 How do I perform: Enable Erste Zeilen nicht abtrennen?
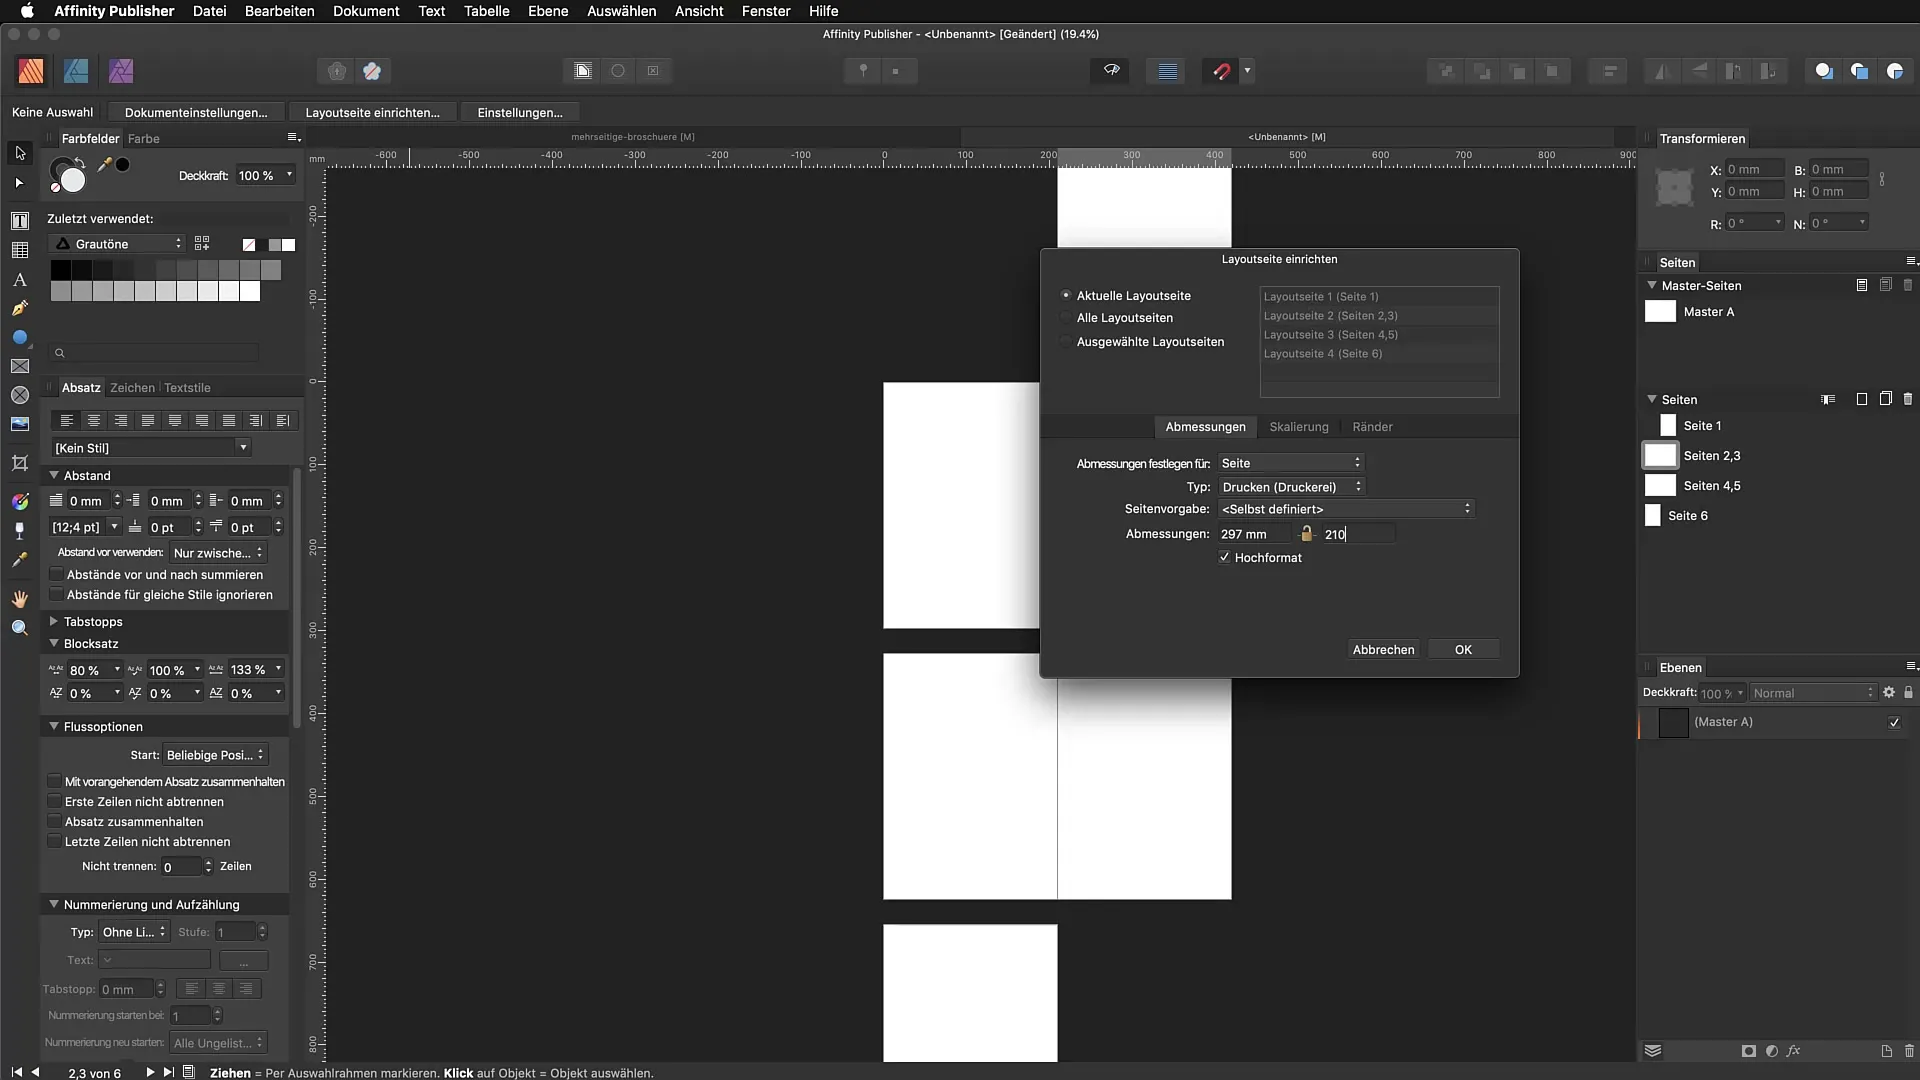click(x=55, y=801)
